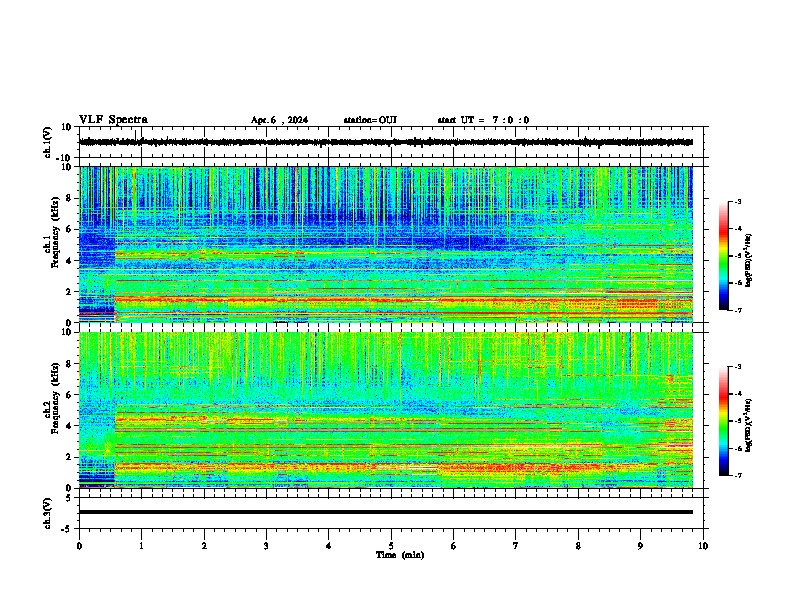Click the "VLF Spectra" title text
Viewport: 792px width, 612px height.
114,120
